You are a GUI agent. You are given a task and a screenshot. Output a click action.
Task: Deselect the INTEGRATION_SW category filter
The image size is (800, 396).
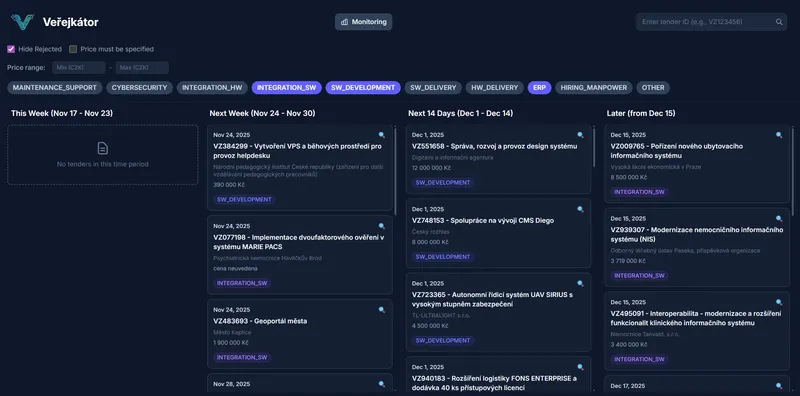tap(287, 88)
